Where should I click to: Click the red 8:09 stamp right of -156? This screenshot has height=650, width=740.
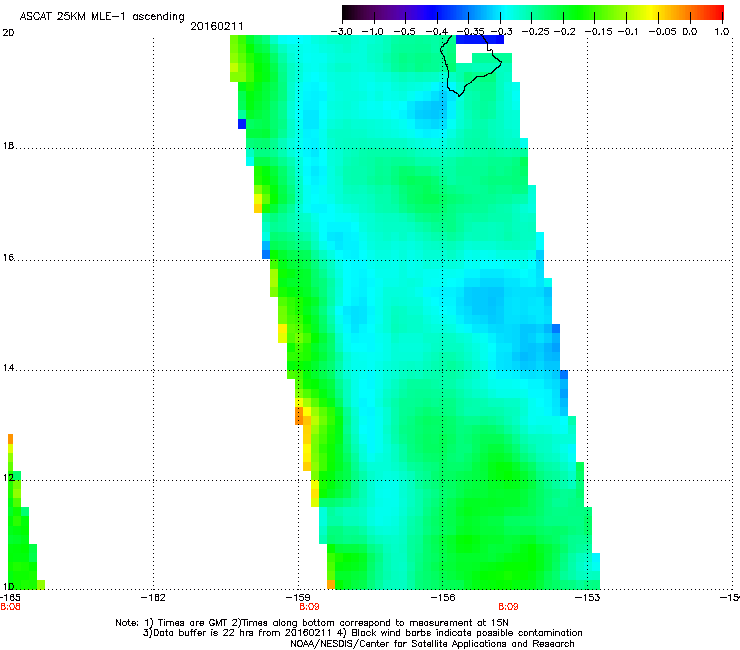508,607
